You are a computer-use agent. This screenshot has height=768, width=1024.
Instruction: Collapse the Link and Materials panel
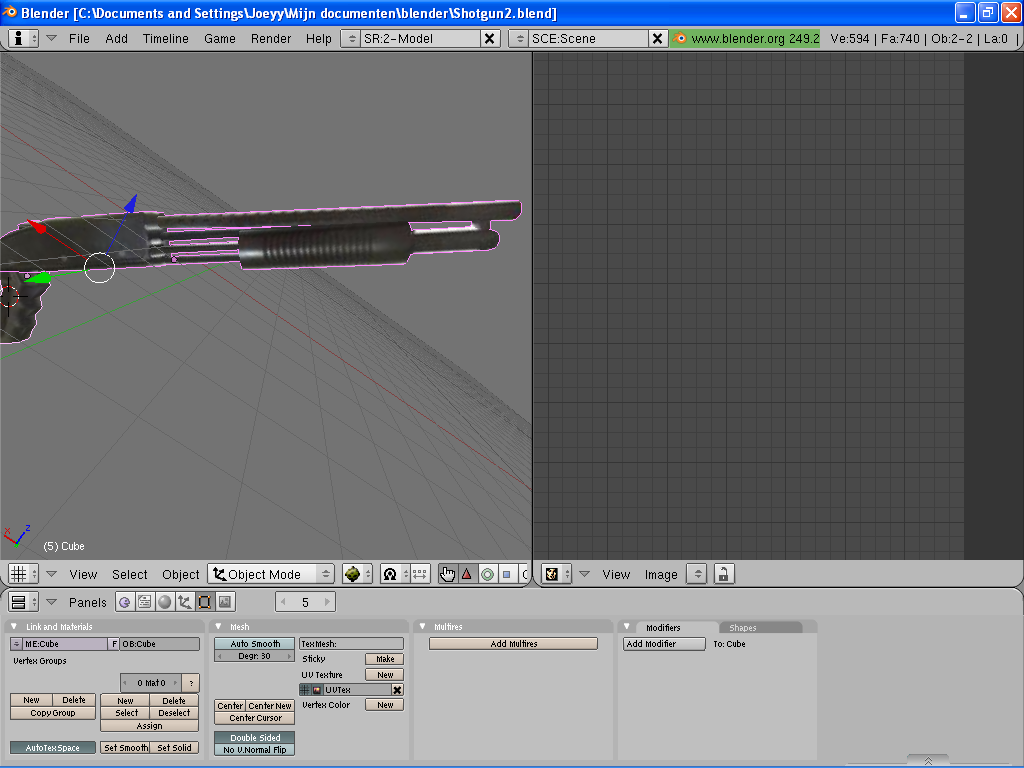(x=15, y=627)
